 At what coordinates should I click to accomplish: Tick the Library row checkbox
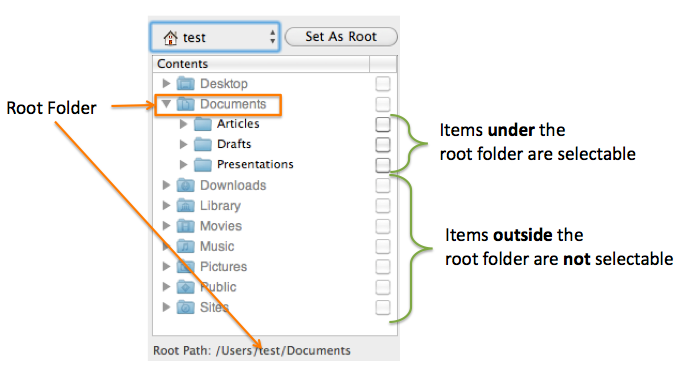383,206
